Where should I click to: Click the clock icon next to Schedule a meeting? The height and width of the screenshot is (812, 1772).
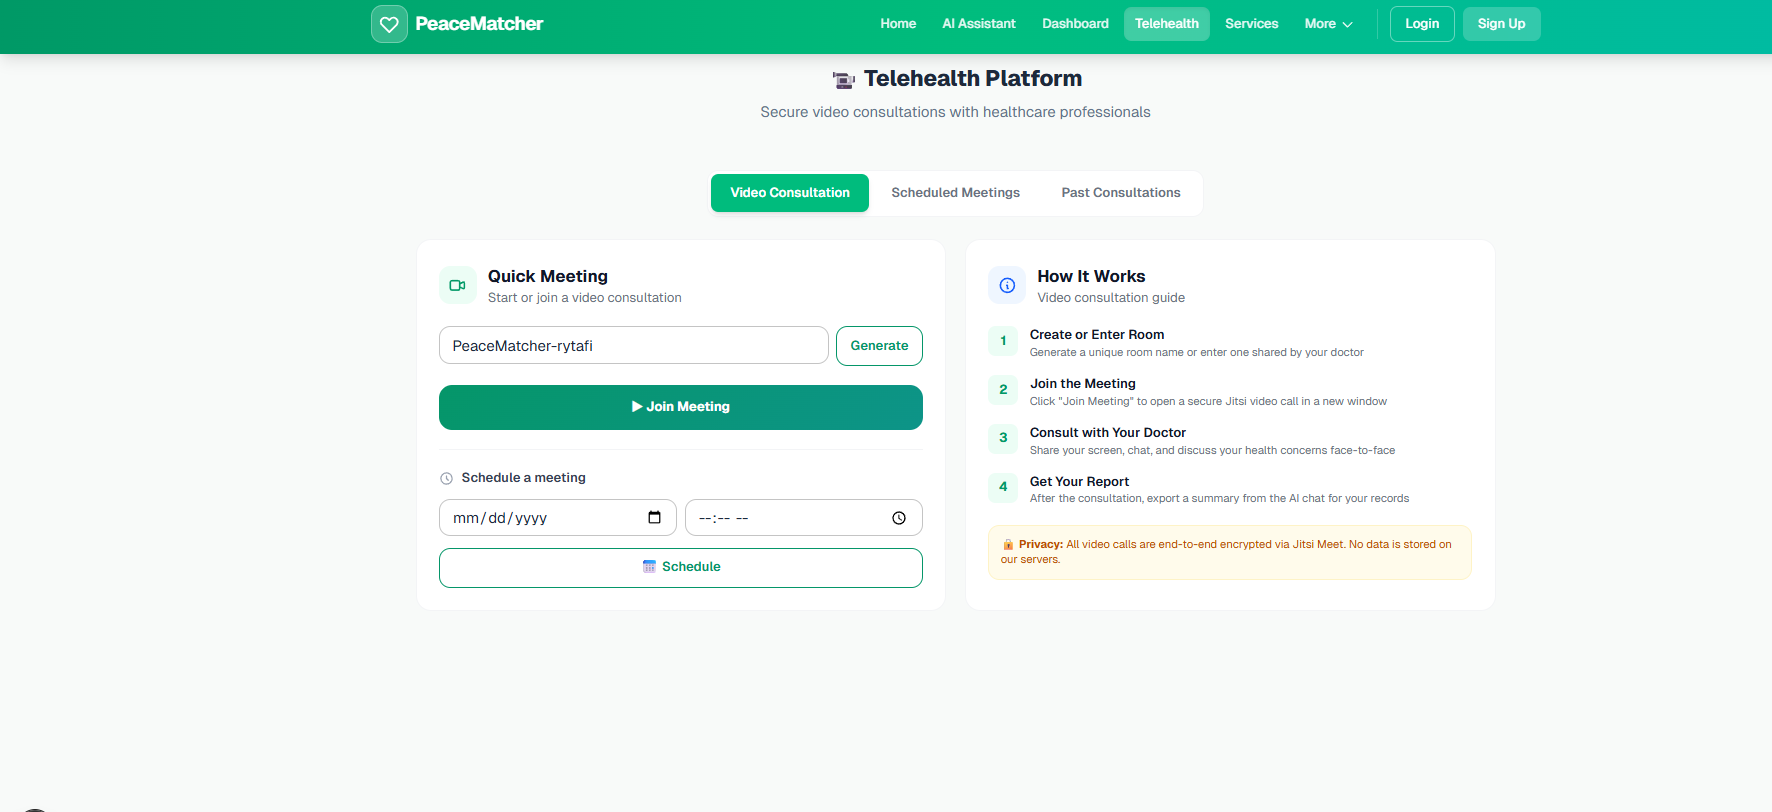[447, 478]
